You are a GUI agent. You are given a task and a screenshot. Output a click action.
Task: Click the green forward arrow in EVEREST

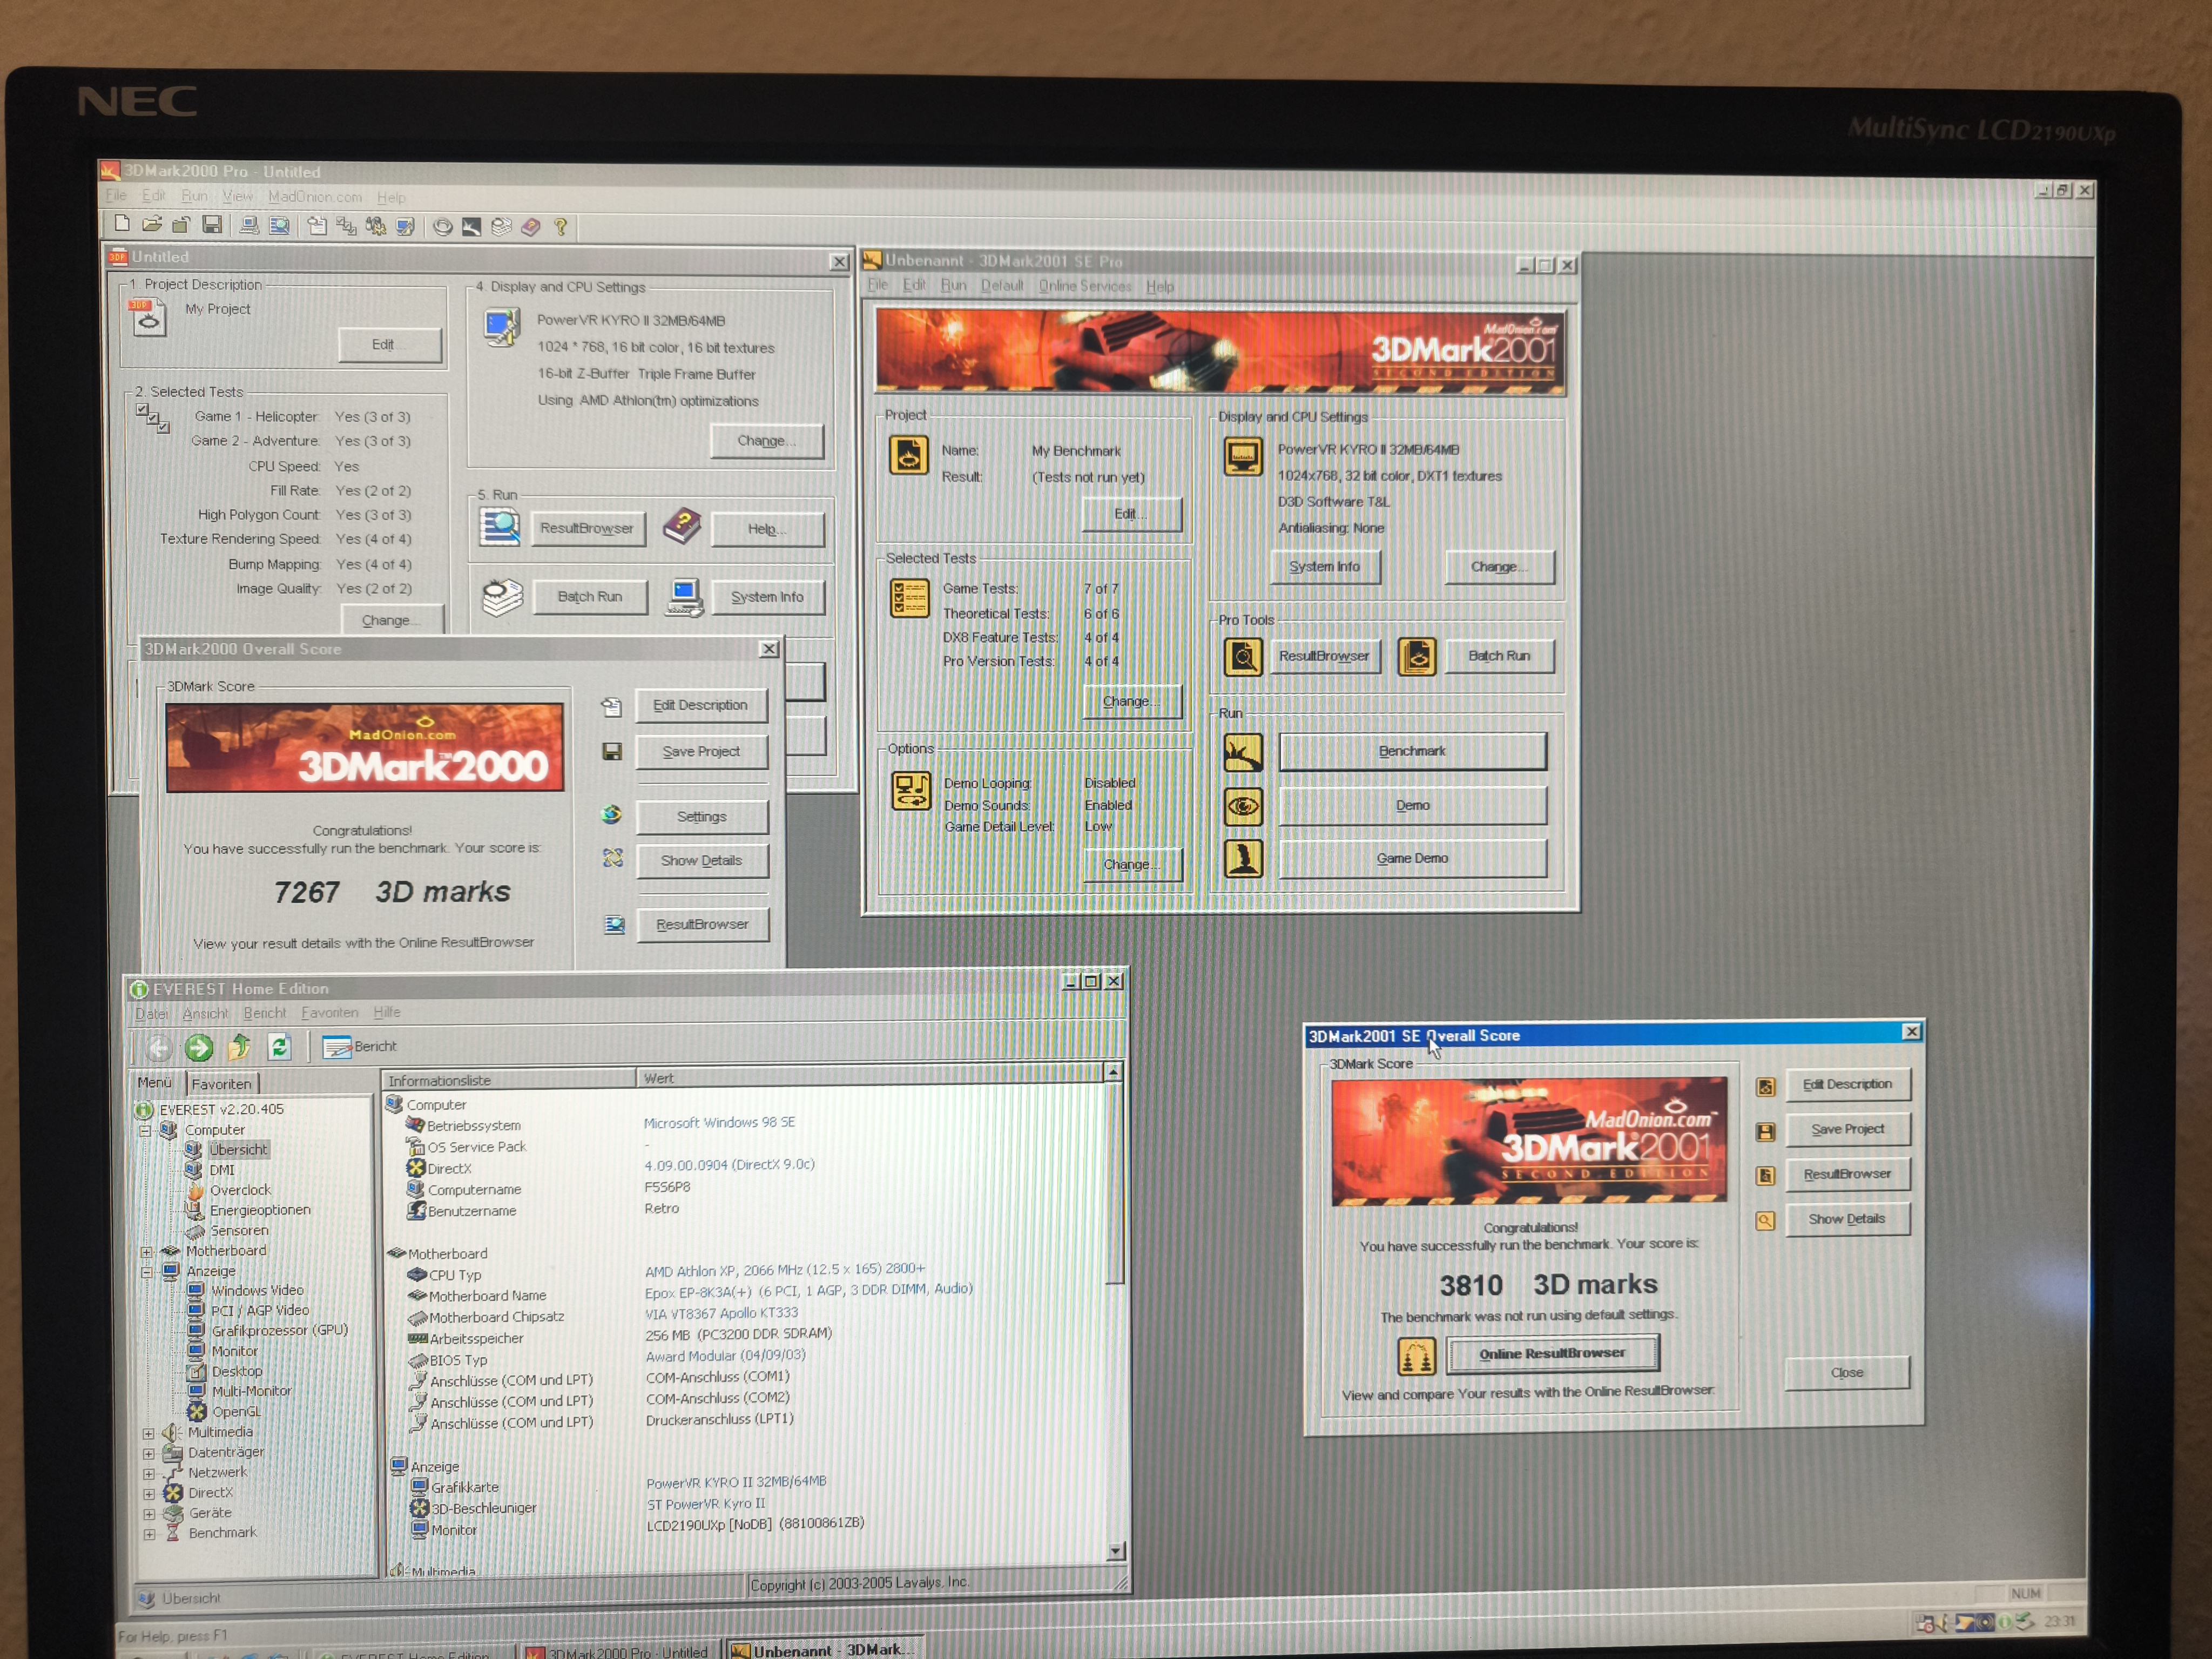(198, 1047)
